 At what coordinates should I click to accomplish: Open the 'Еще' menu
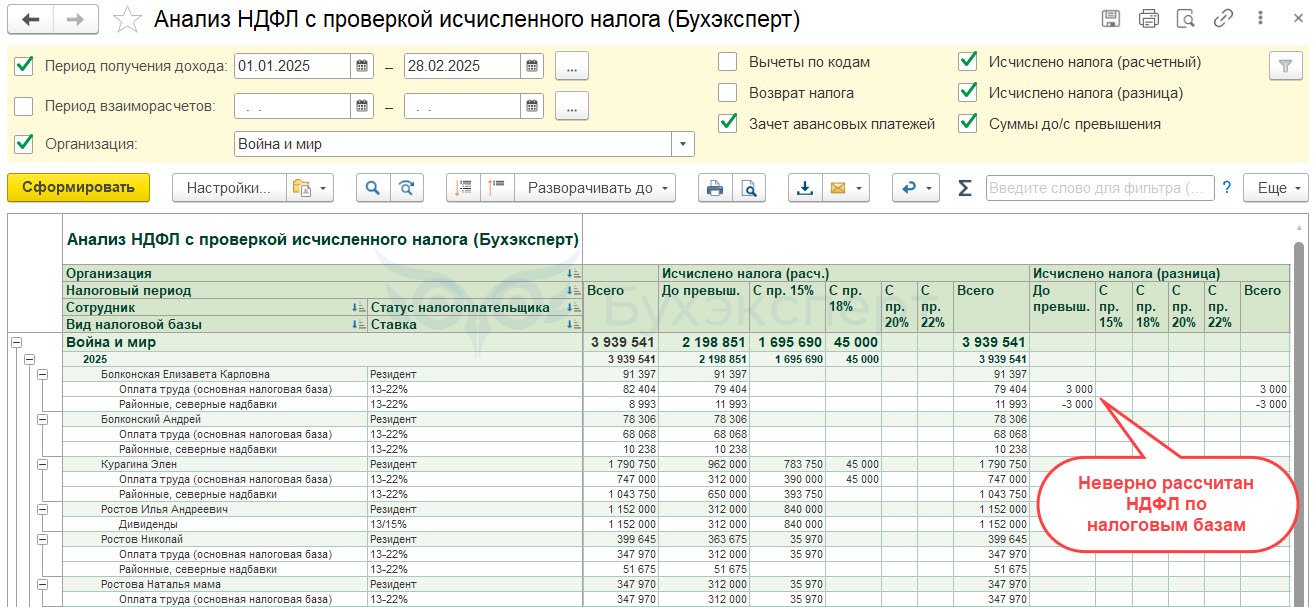pyautogui.click(x=1281, y=188)
